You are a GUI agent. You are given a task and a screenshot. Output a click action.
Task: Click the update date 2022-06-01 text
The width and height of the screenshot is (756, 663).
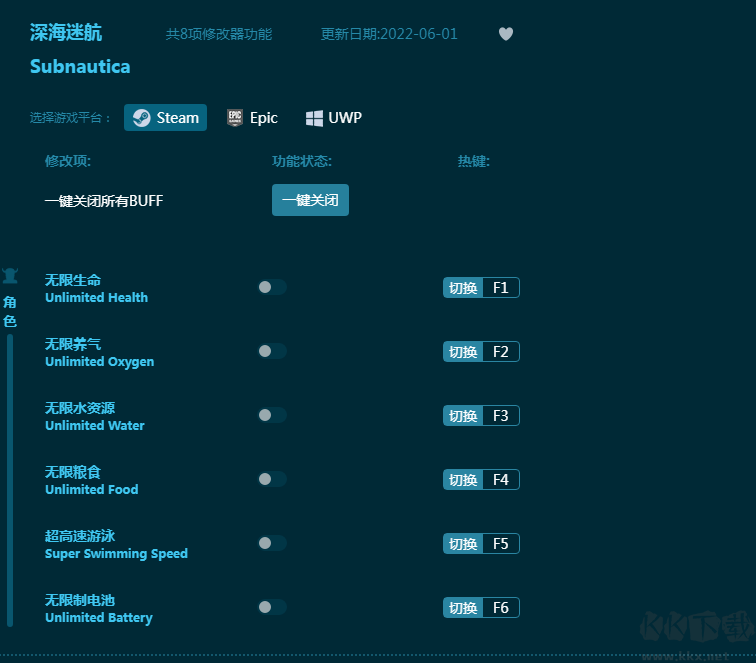(389, 34)
